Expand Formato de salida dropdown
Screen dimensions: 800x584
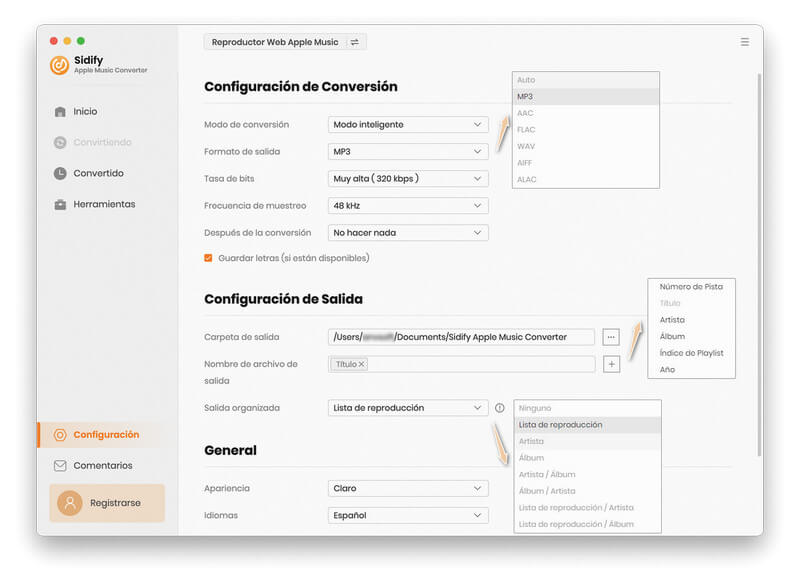coord(408,151)
